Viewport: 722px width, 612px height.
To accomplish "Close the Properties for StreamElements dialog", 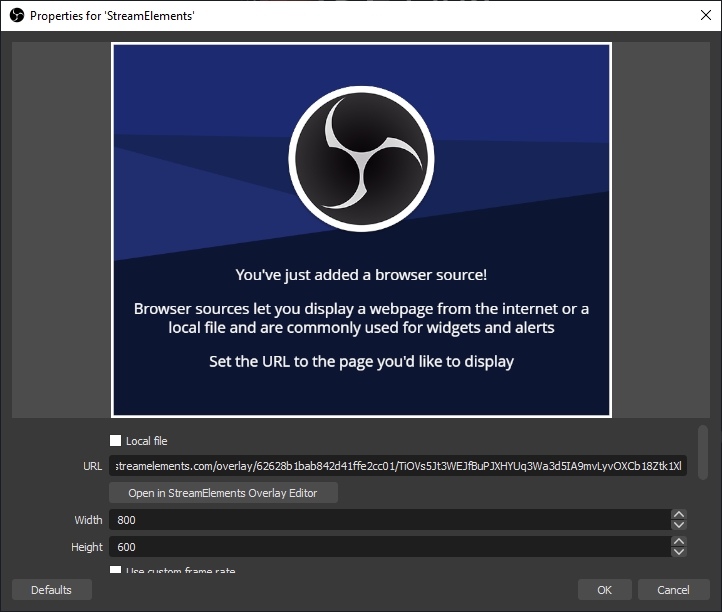I will click(705, 15).
